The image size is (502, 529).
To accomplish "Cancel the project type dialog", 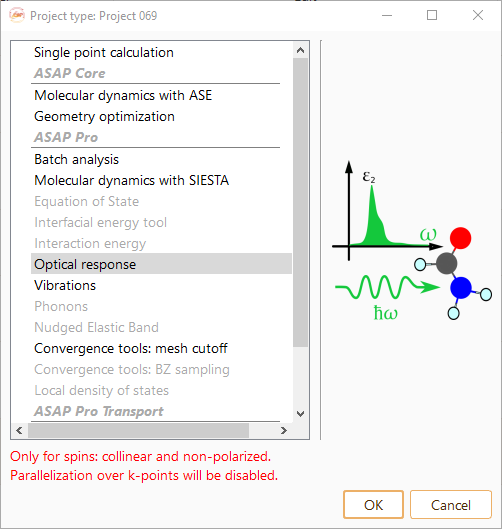I will tap(451, 505).
